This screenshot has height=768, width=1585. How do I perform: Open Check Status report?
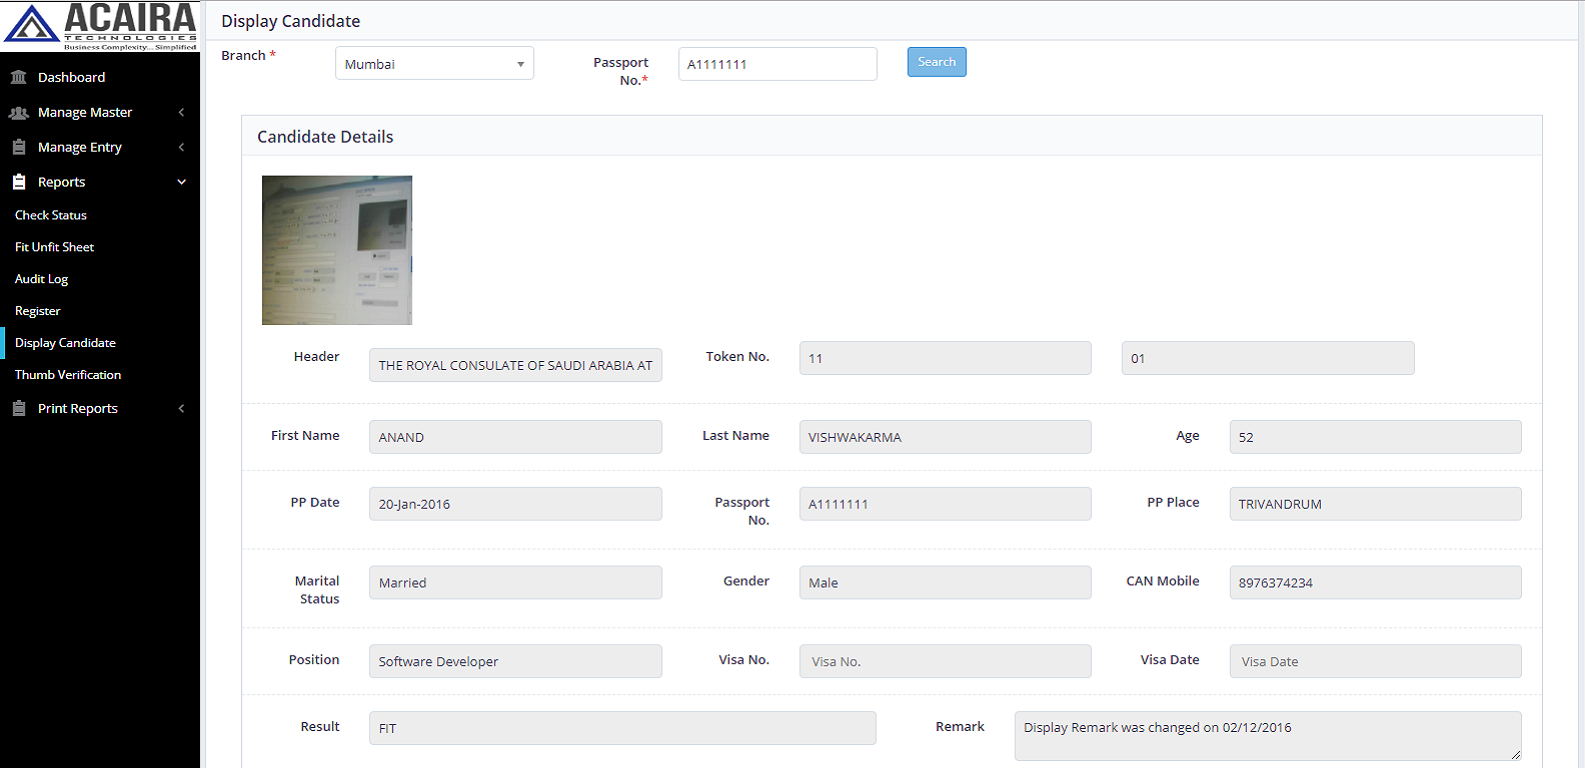pyautogui.click(x=51, y=215)
